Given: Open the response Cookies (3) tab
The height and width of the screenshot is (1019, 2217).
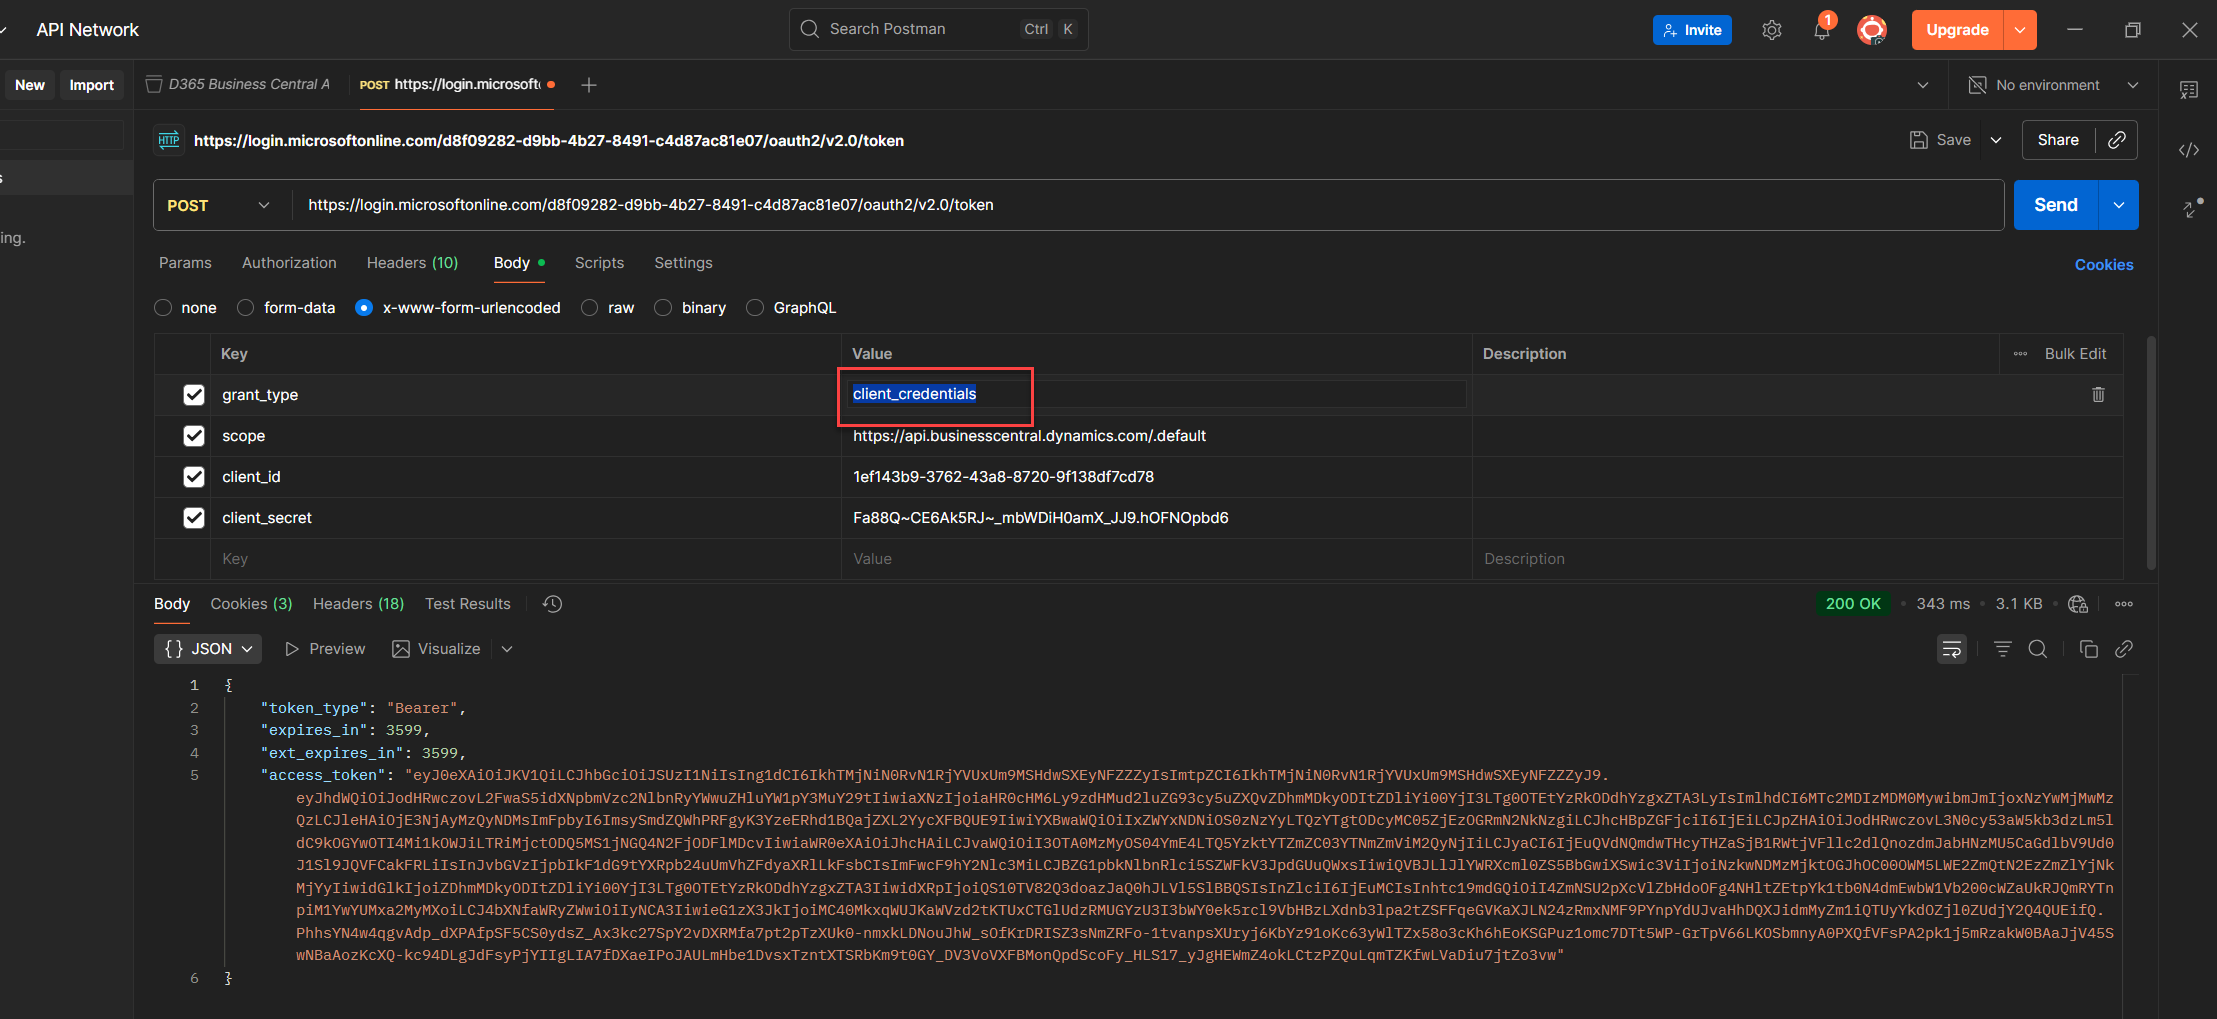Looking at the screenshot, I should tap(251, 604).
